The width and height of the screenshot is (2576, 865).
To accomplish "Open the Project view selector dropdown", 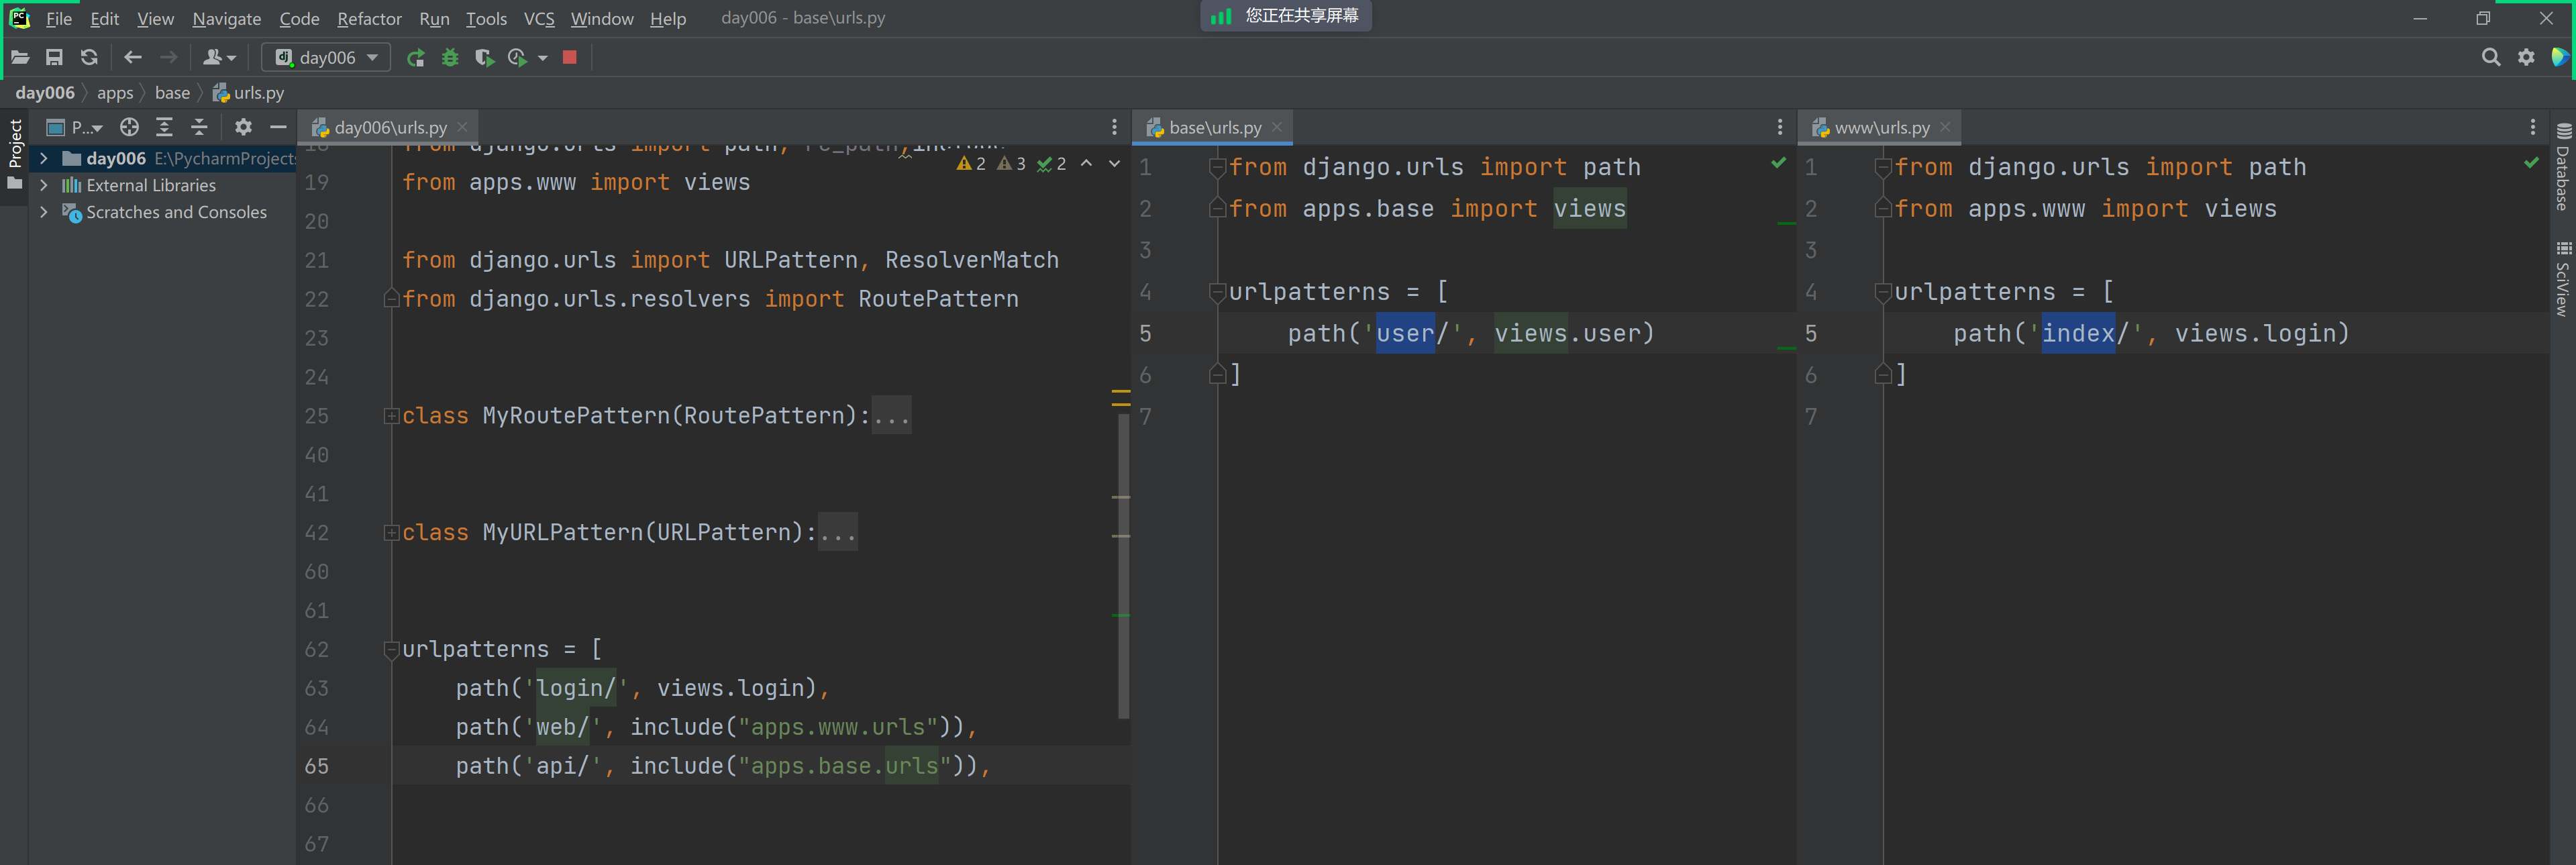I will (x=75, y=127).
